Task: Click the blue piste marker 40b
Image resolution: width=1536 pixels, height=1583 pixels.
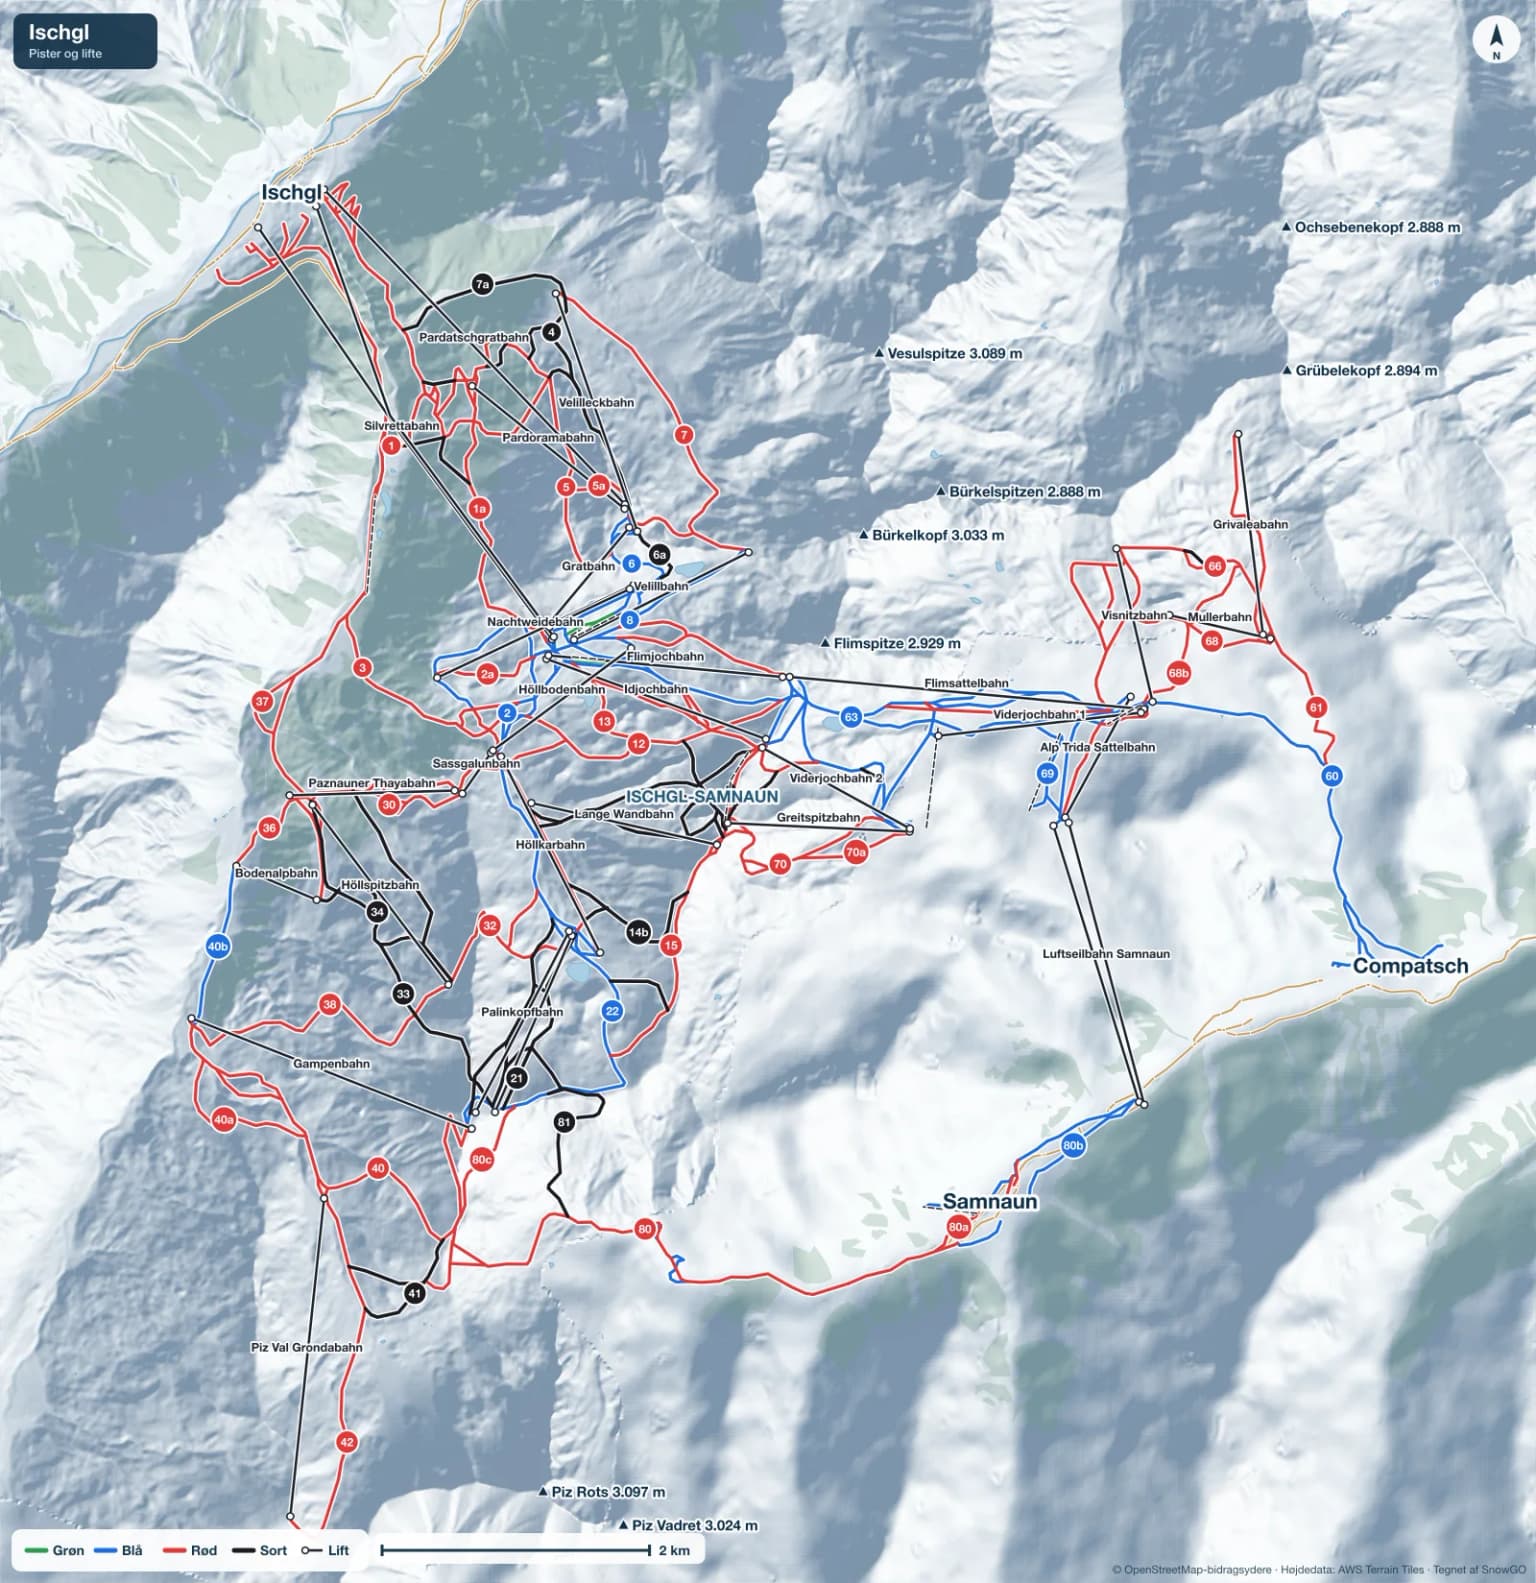Action: [x=217, y=946]
